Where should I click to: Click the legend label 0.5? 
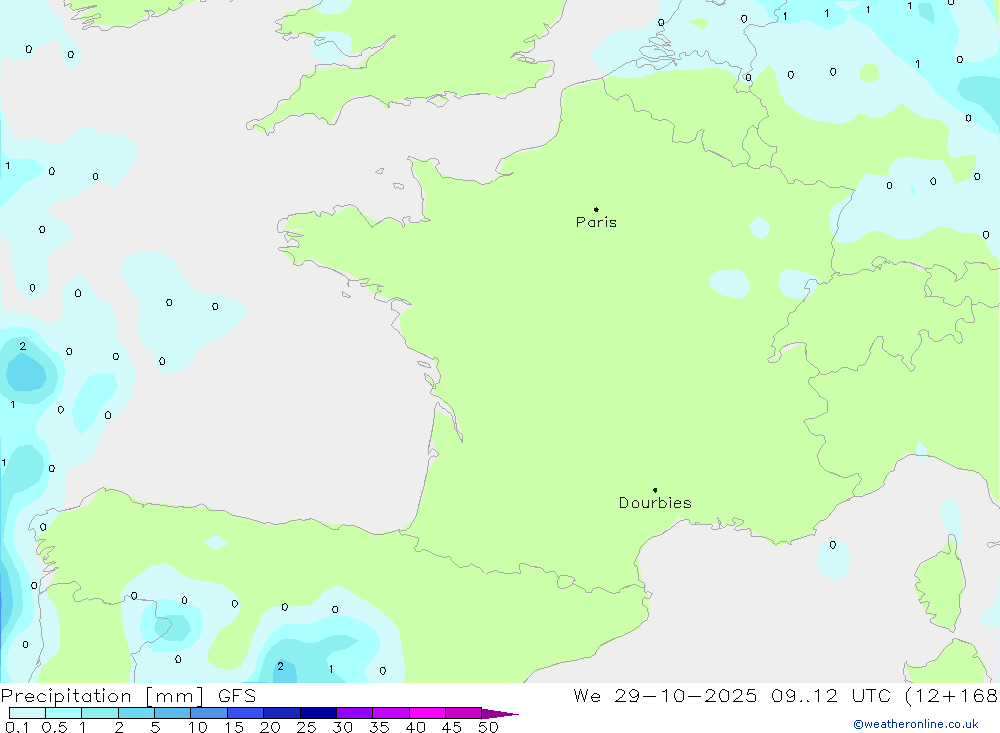54,727
